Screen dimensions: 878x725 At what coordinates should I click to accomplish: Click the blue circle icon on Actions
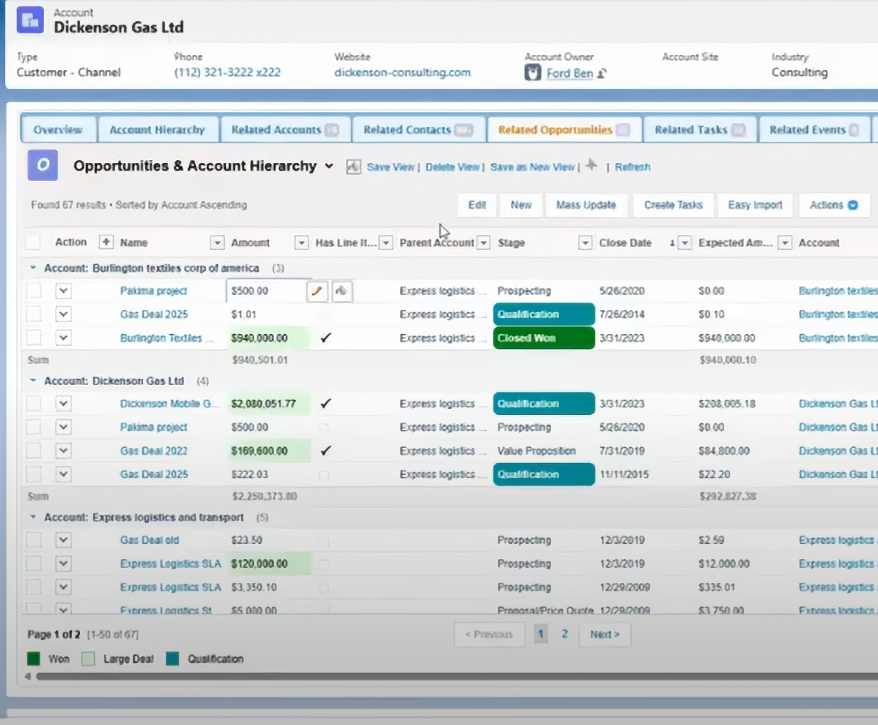pos(853,205)
